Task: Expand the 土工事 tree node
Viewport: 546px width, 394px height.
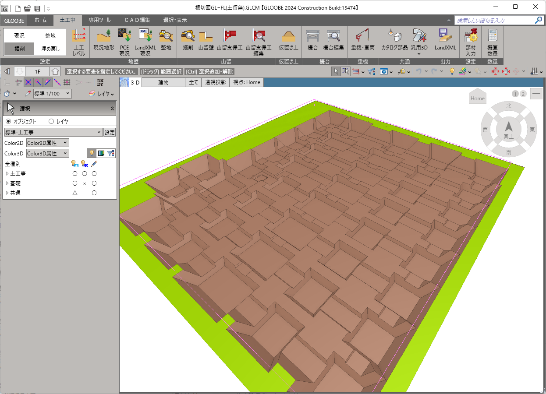Action: (x=7, y=173)
